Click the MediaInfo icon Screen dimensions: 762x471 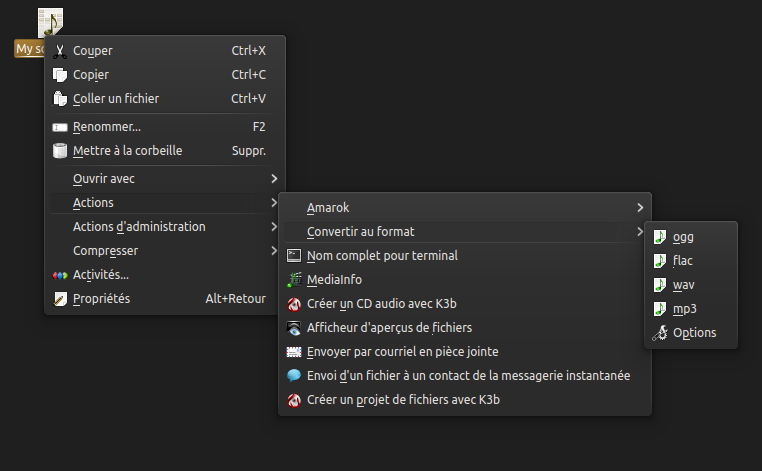tap(294, 279)
